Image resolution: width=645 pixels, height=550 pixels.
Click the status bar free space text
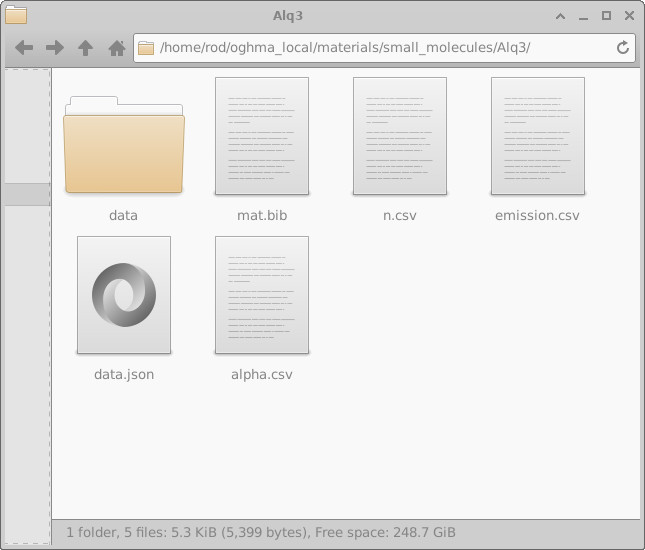pyautogui.click(x=399, y=532)
